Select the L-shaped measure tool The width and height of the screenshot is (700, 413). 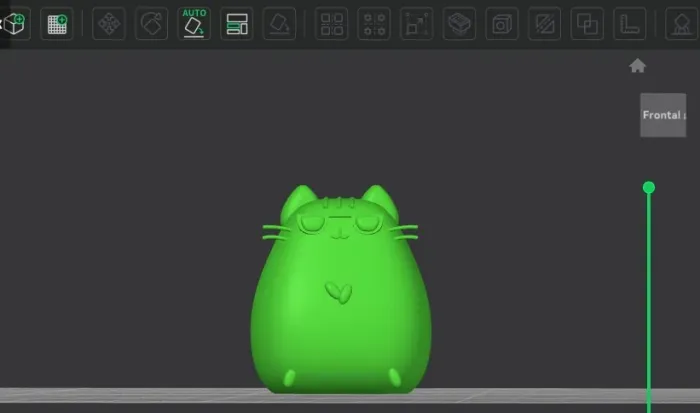coord(629,24)
